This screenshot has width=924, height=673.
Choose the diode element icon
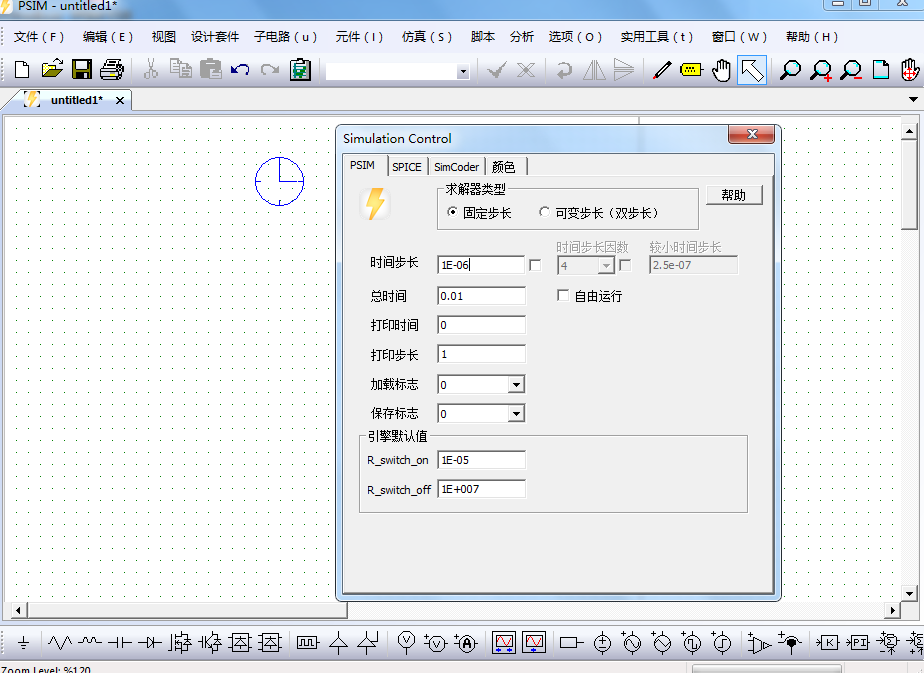click(x=150, y=643)
